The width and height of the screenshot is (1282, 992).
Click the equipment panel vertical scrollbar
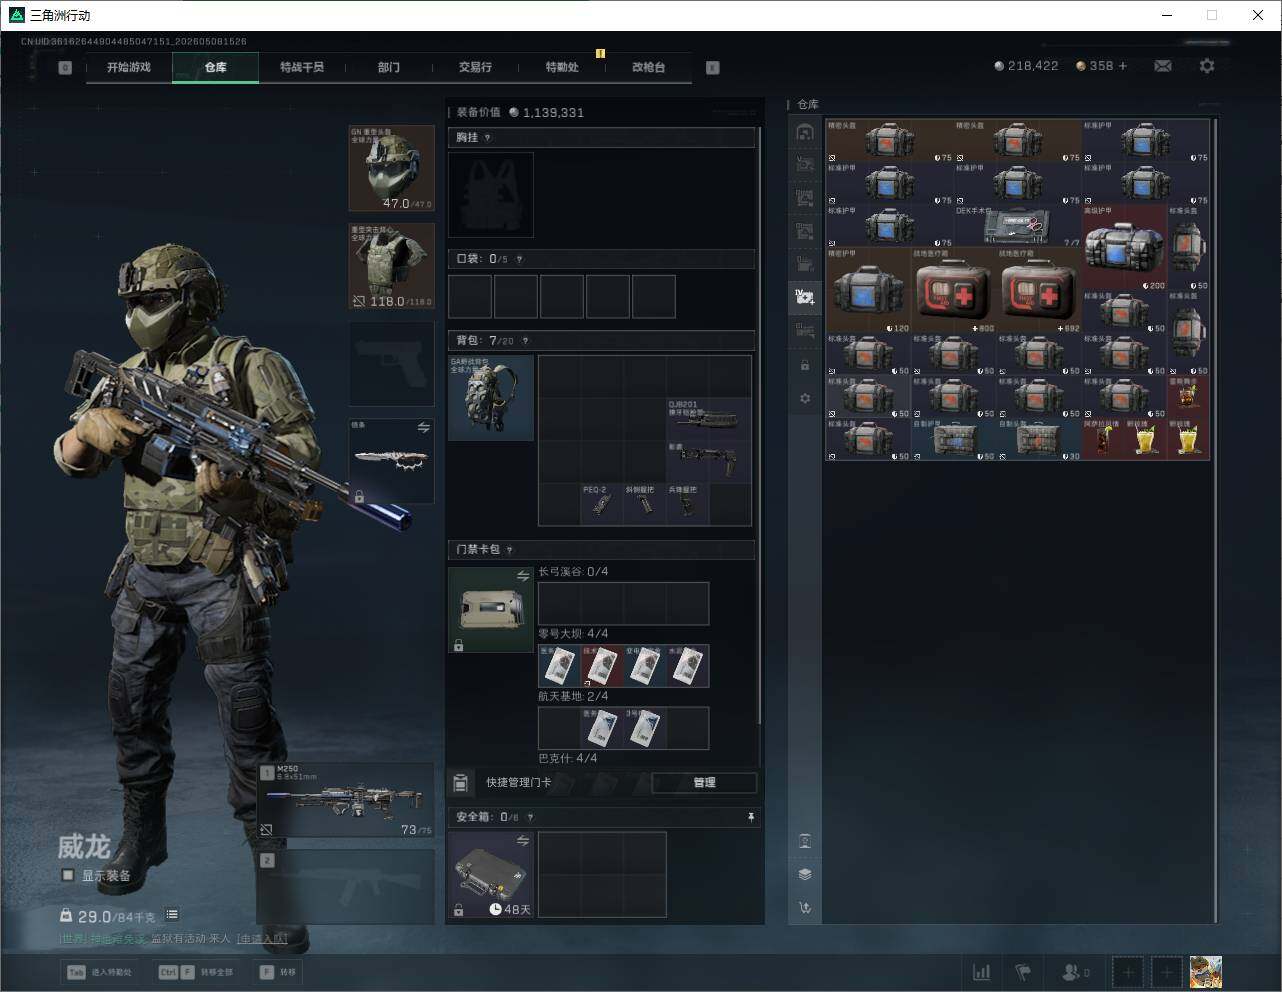pos(760,425)
